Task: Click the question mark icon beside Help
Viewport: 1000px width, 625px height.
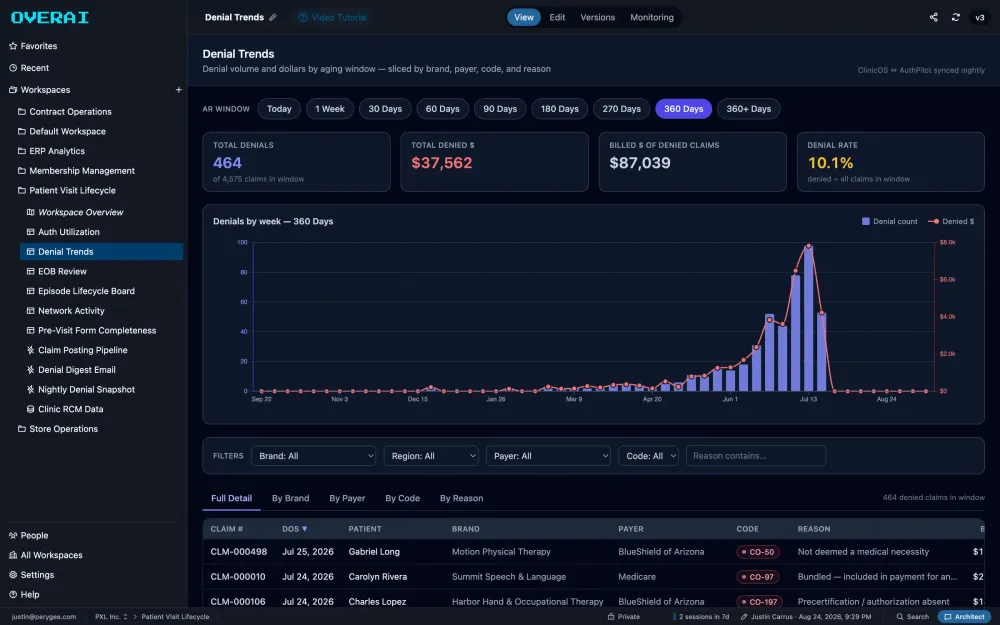Action: pos(13,594)
